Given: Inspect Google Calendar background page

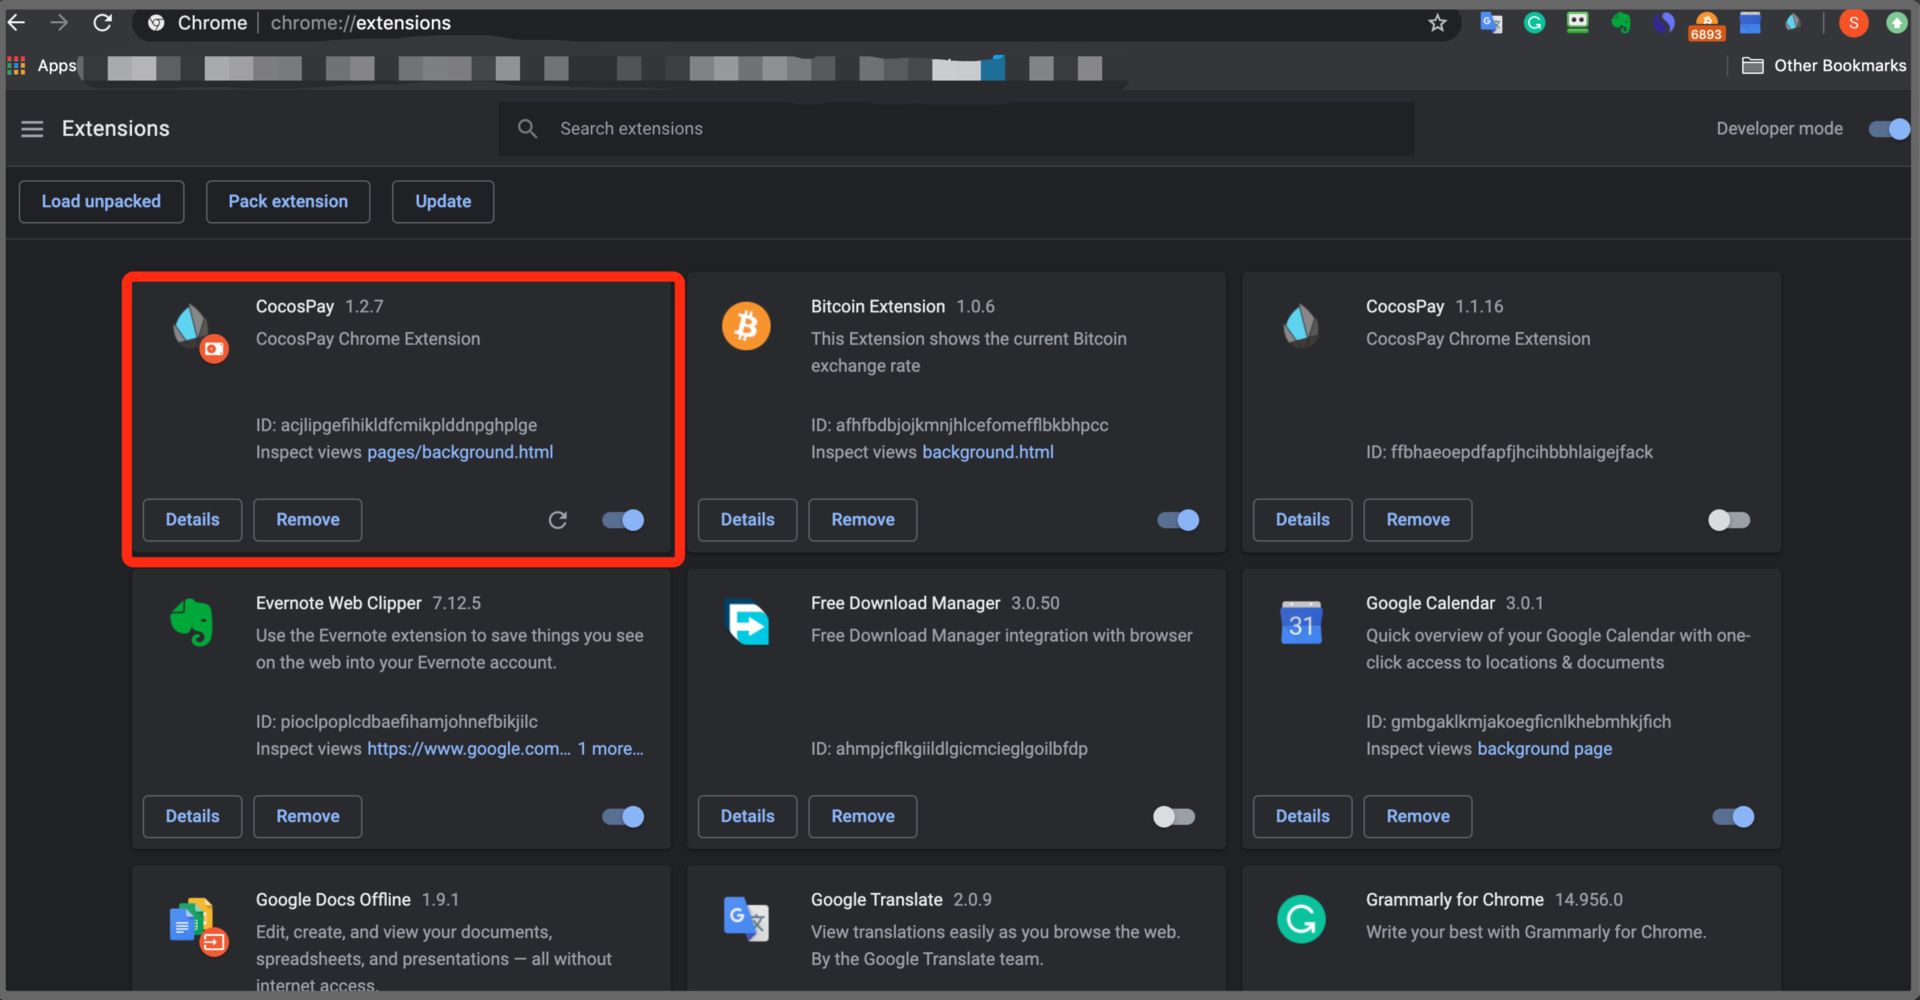Looking at the screenshot, I should 1545,749.
